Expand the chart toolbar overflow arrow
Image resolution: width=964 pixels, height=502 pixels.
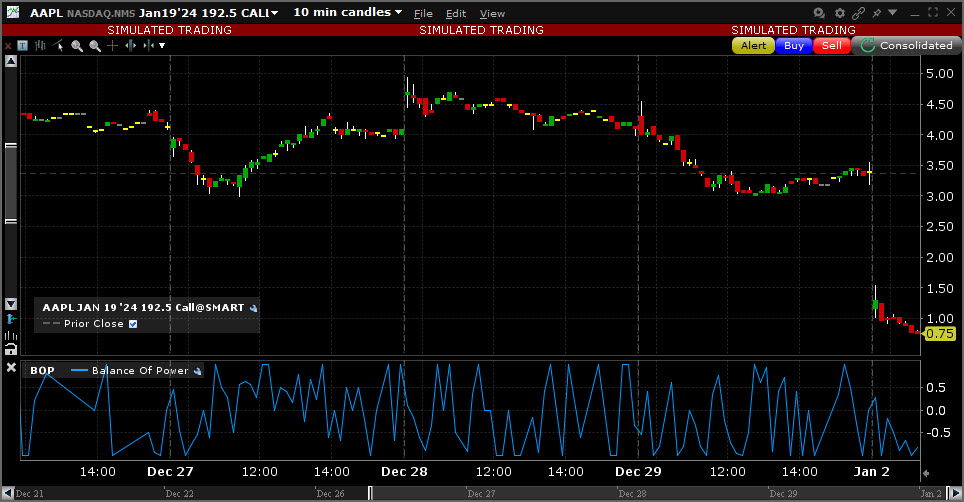coord(162,45)
